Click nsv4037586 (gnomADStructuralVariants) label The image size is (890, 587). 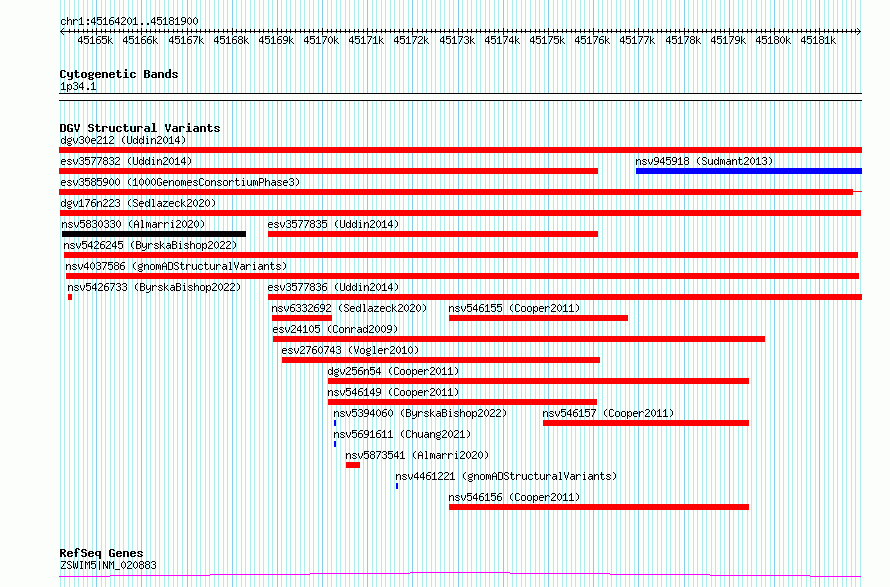[176, 266]
